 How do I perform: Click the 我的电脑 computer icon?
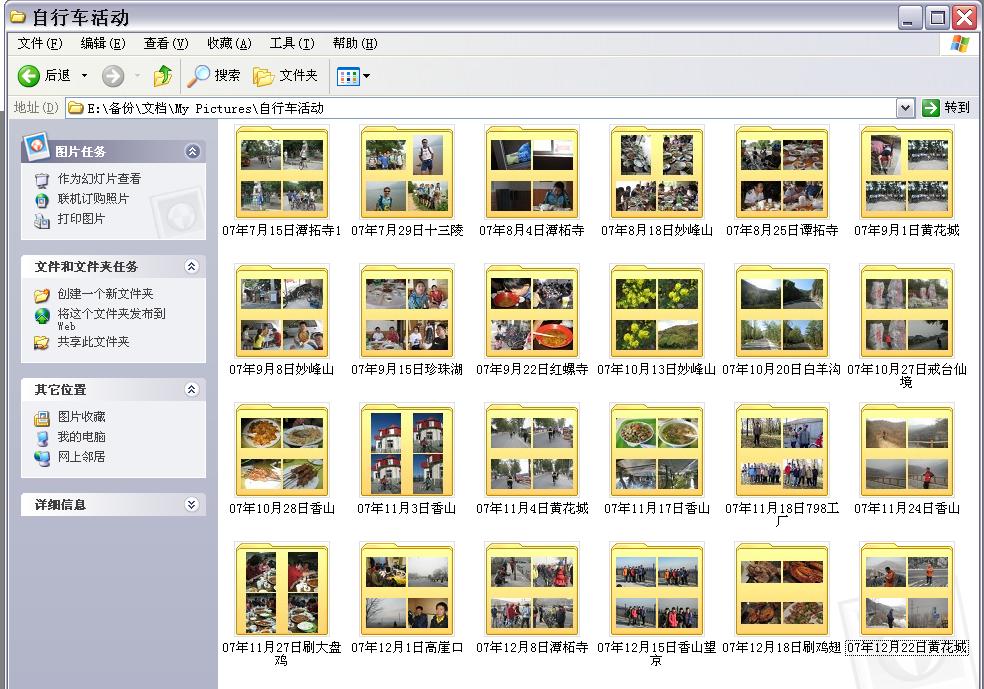(x=42, y=437)
